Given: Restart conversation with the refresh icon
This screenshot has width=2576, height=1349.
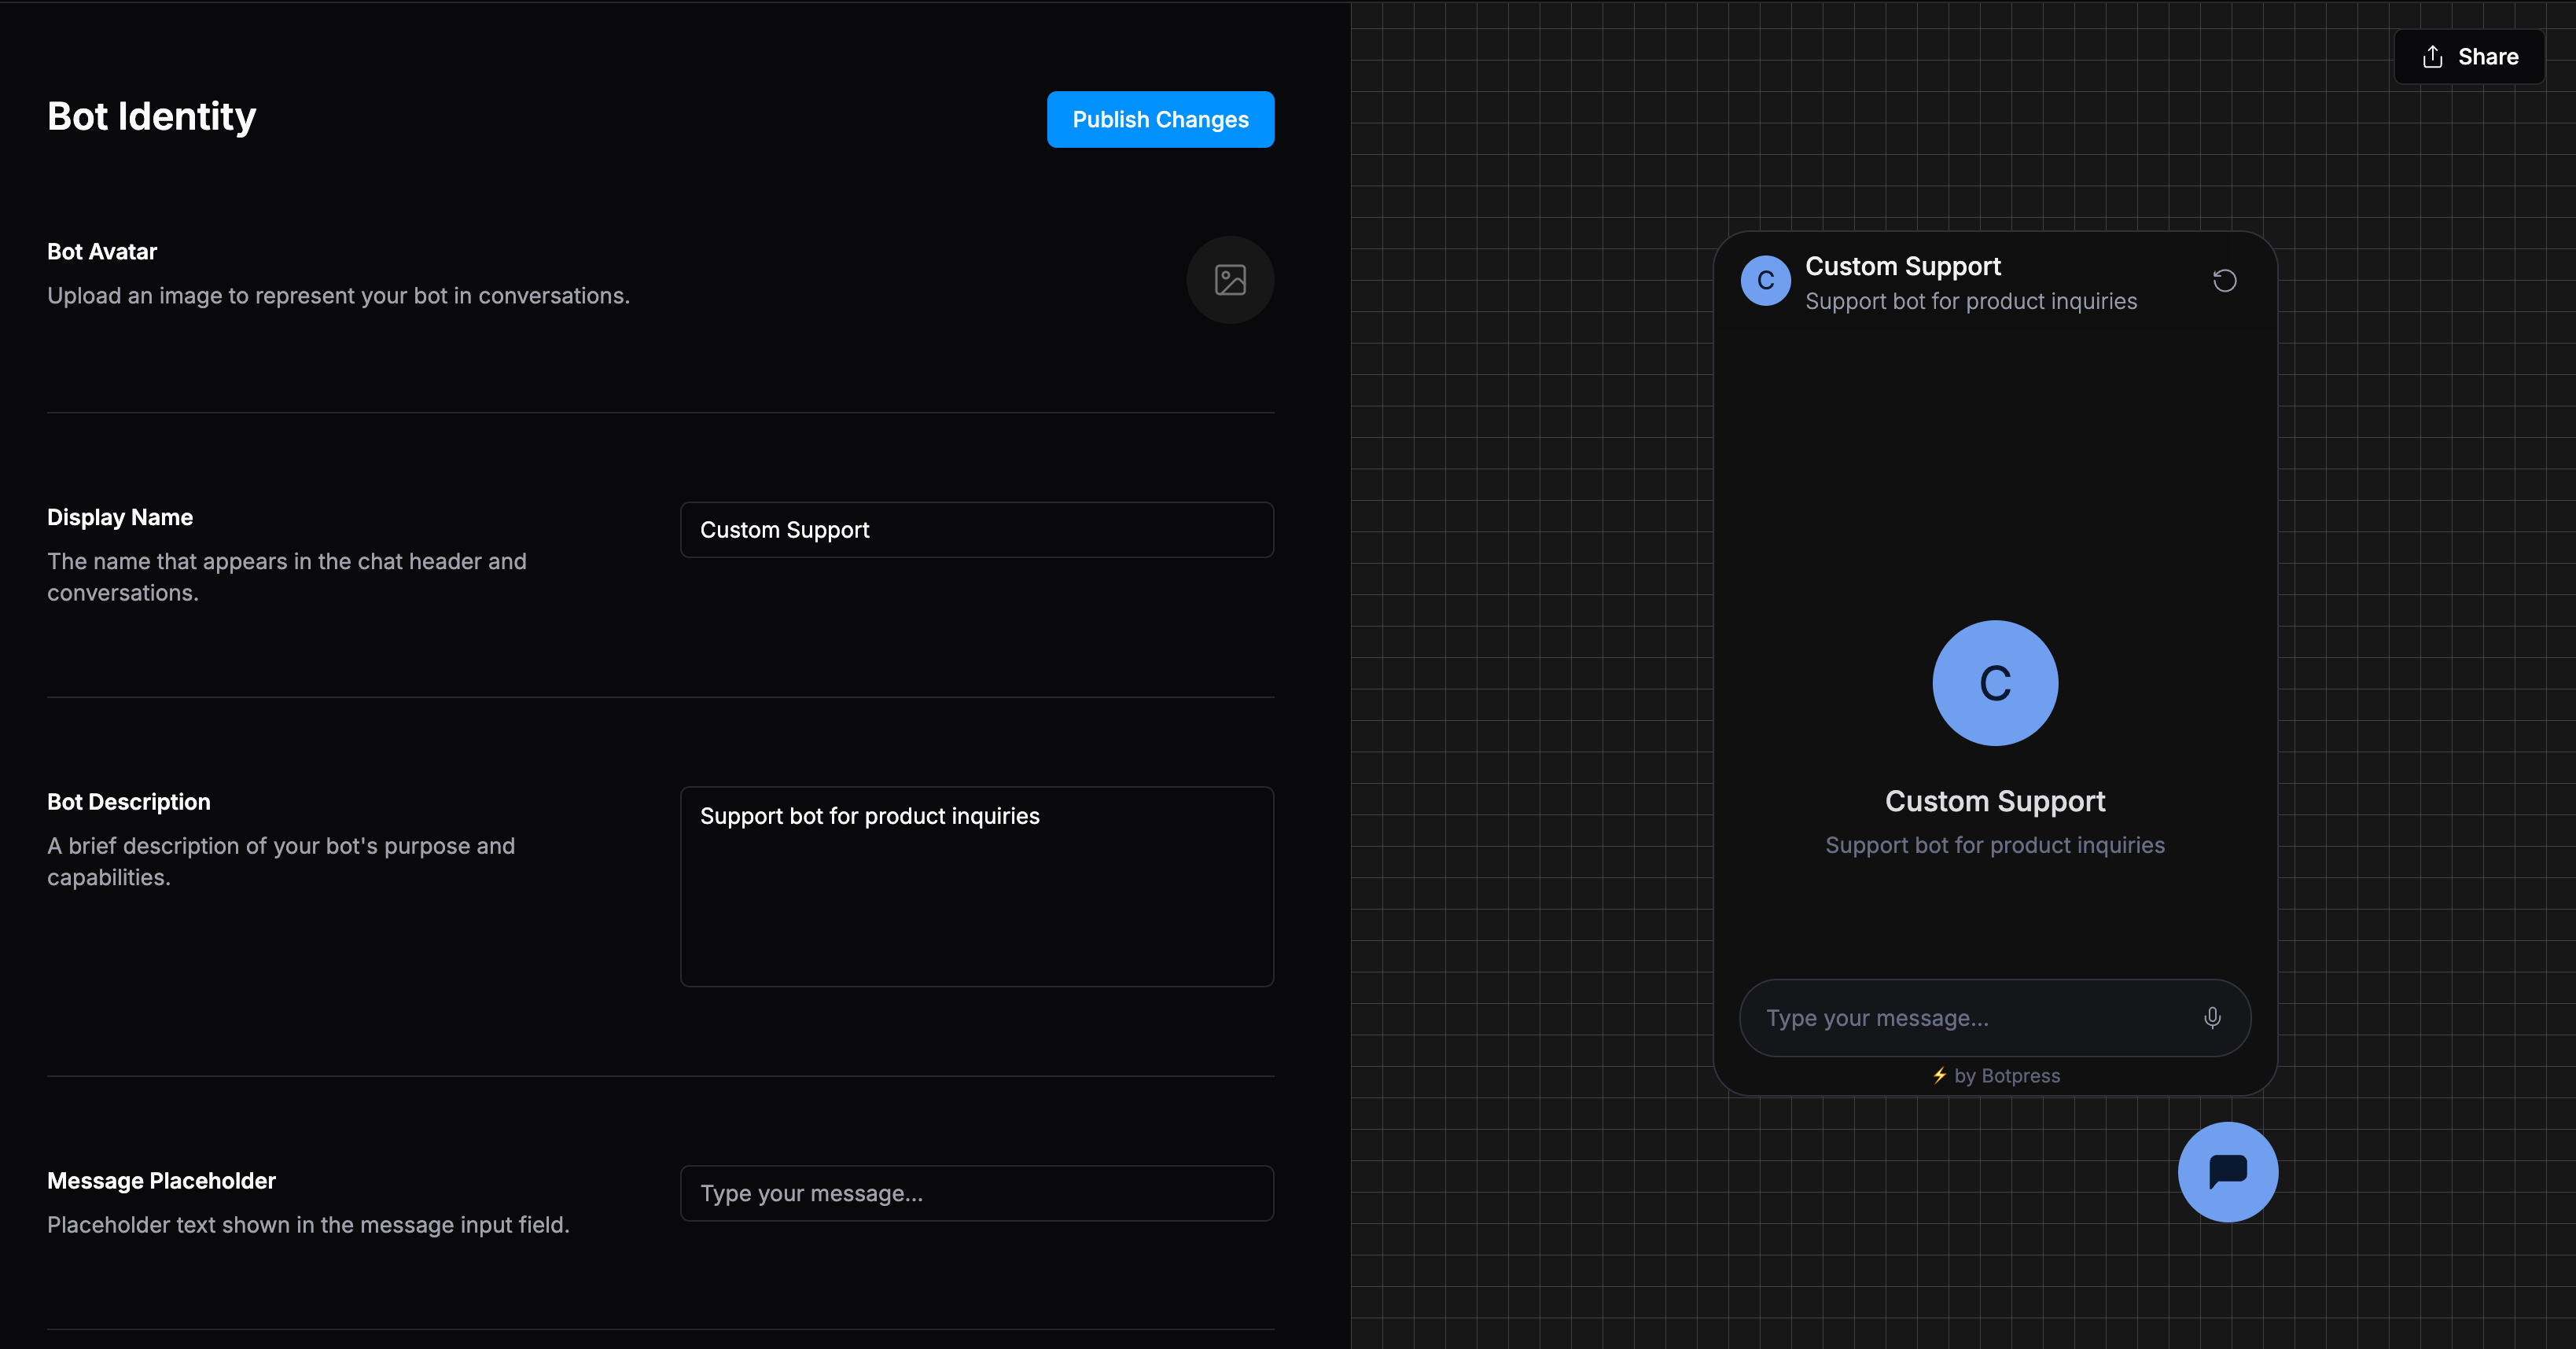Looking at the screenshot, I should pyautogui.click(x=2224, y=281).
